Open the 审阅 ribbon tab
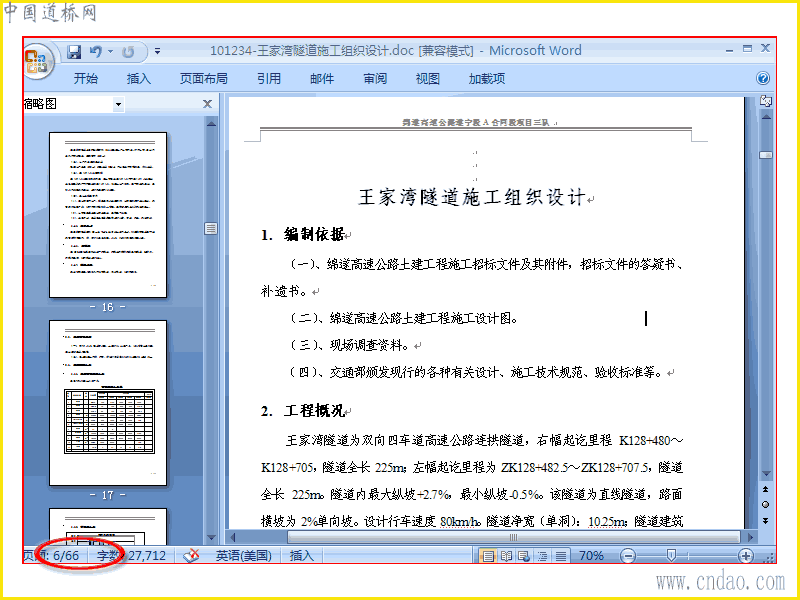 [x=375, y=79]
